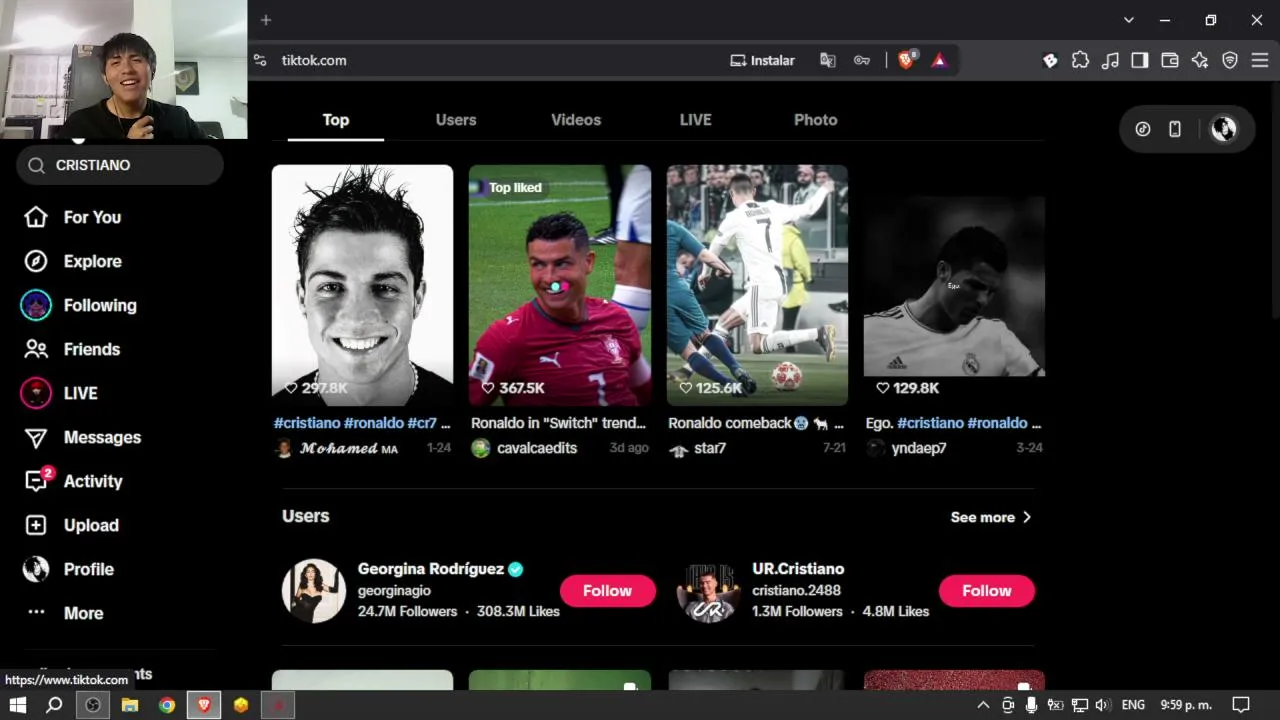Open the Brave main hamburger menu

point(1260,60)
